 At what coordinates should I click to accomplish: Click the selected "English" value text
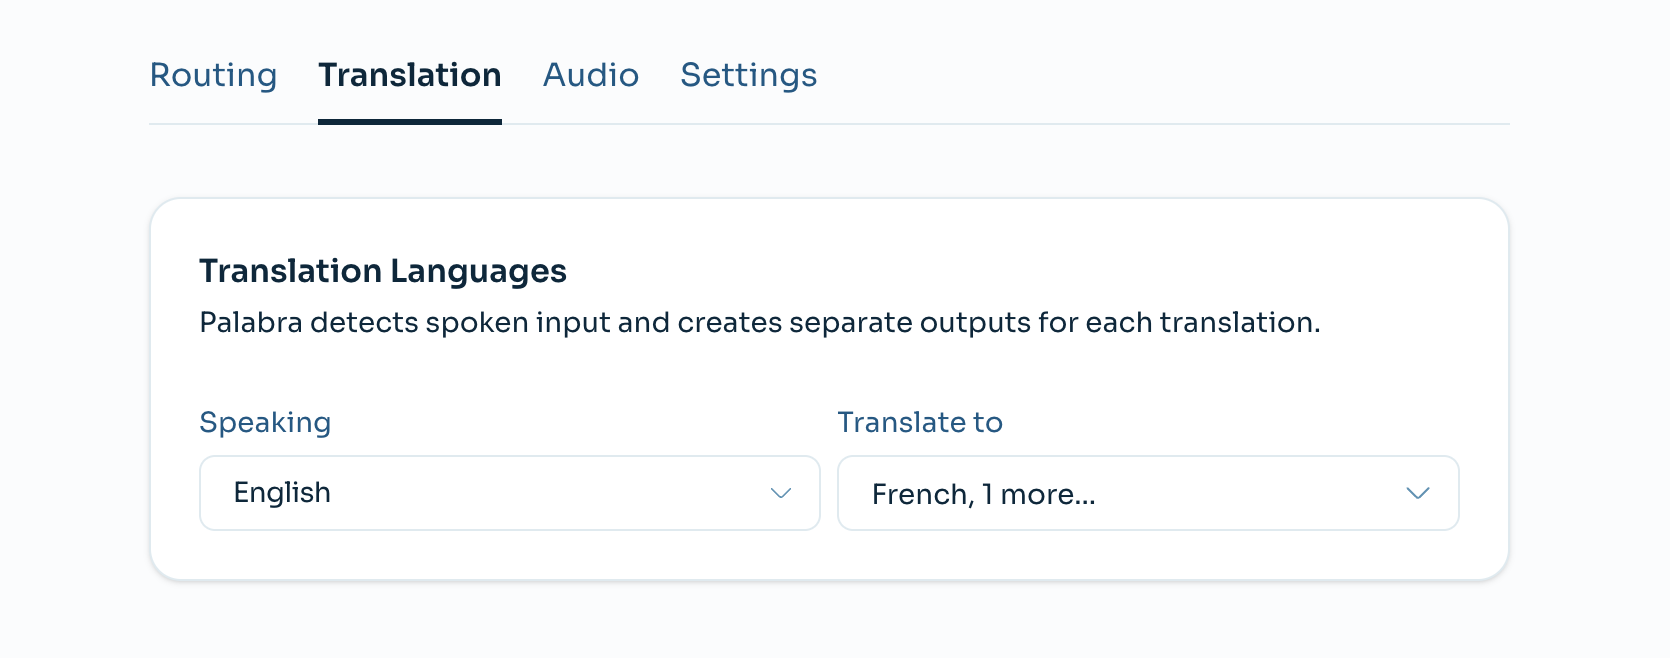click(282, 493)
